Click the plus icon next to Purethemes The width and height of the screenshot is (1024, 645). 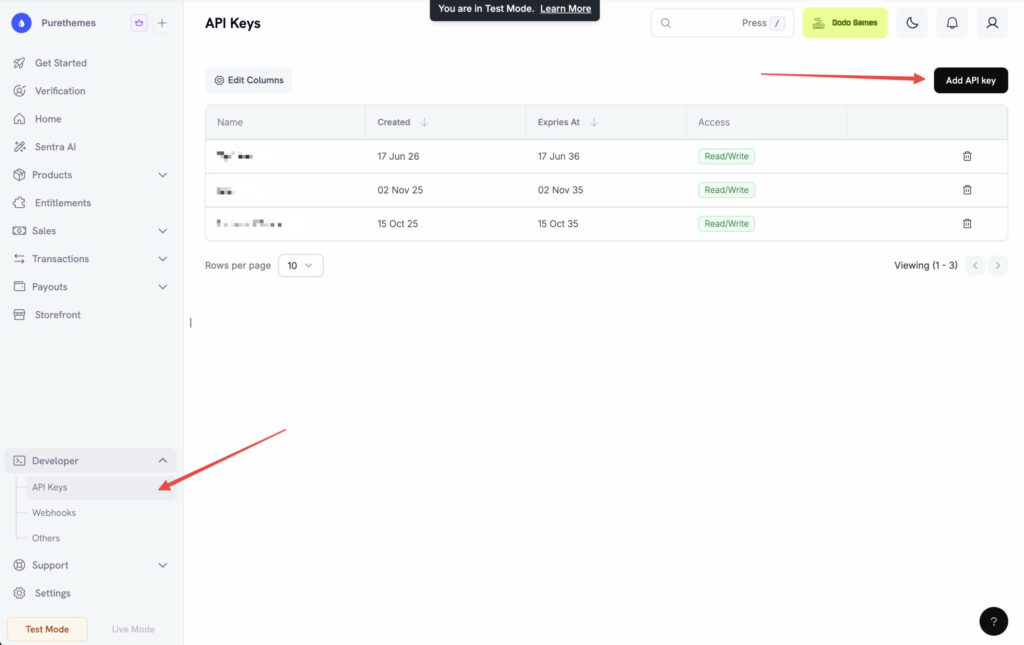coord(162,23)
